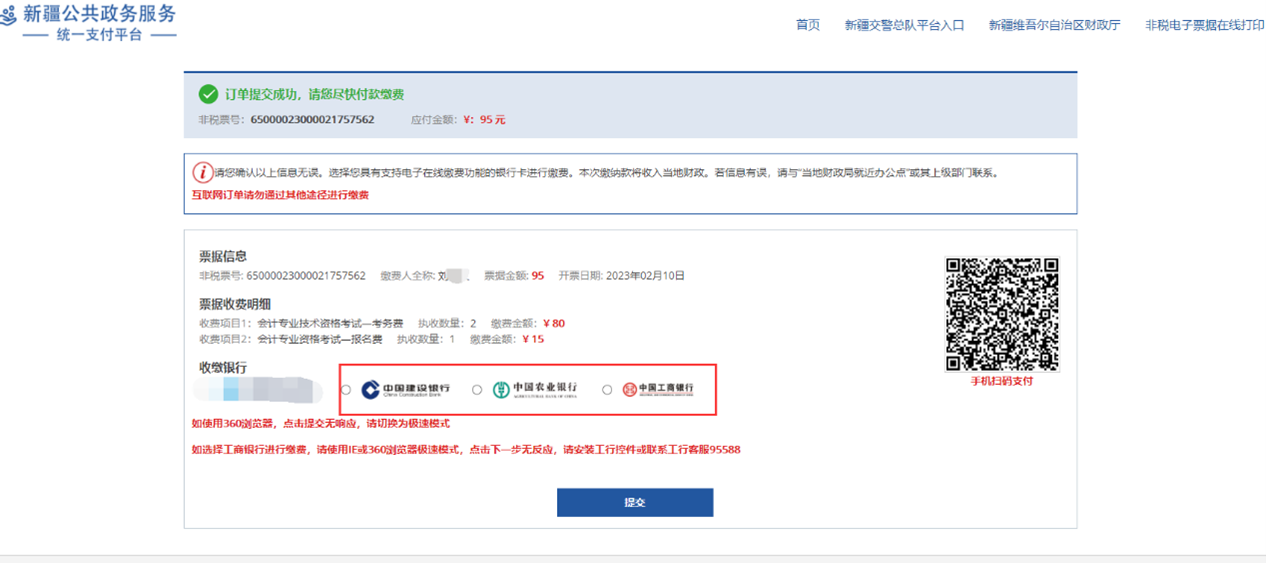The height and width of the screenshot is (563, 1266).
Task: Click the 非税票号 number in success banner
Action: click(x=311, y=120)
